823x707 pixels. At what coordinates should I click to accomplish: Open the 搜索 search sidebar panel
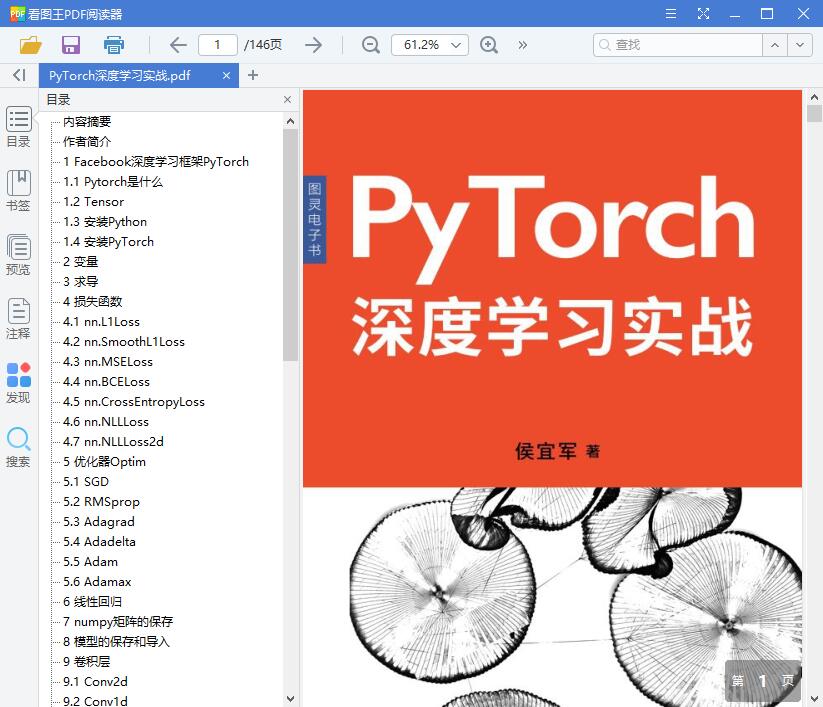pyautogui.click(x=18, y=447)
